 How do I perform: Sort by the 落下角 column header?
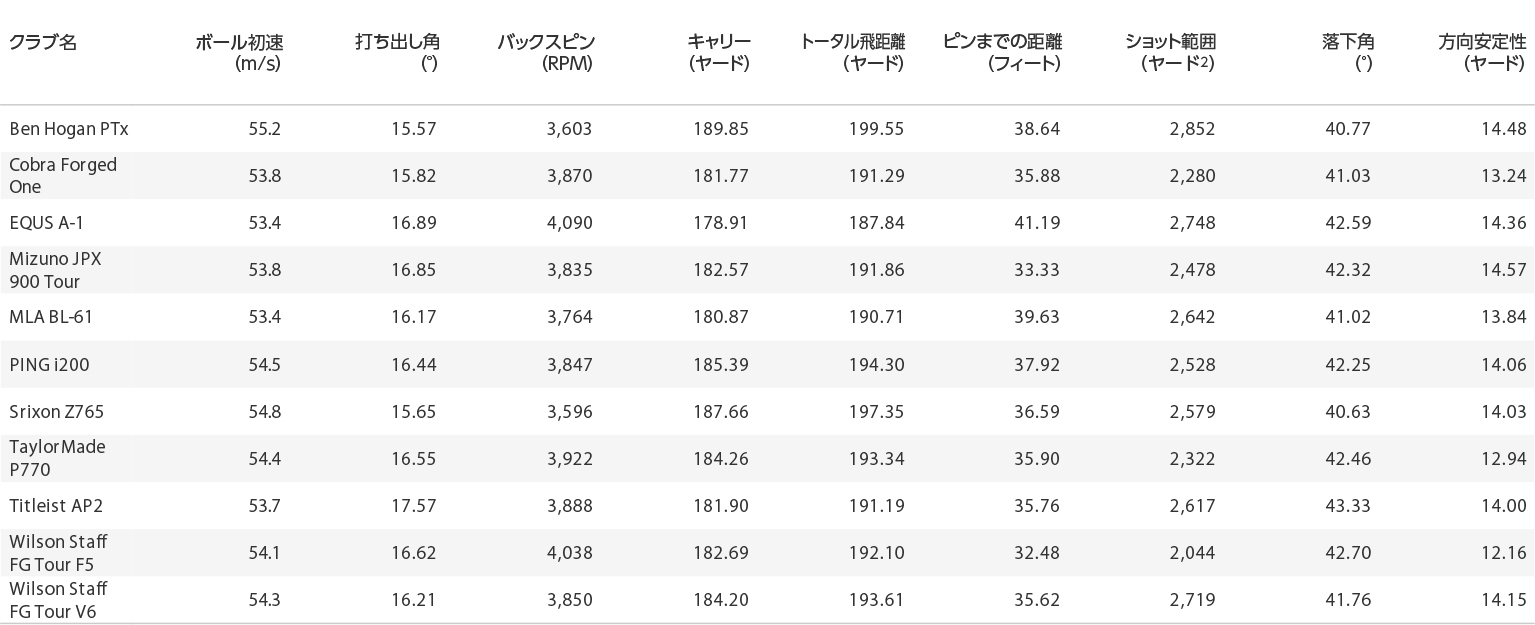click(x=1347, y=53)
